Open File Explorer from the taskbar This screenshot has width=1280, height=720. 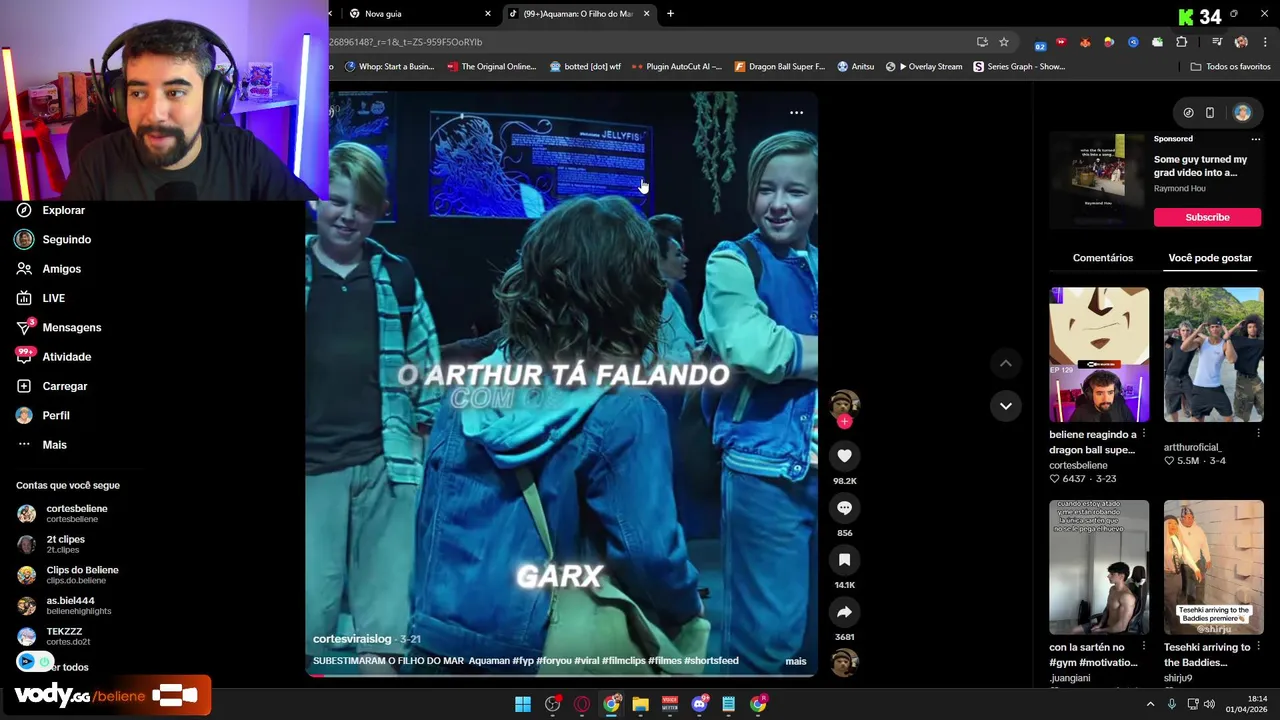[640, 704]
